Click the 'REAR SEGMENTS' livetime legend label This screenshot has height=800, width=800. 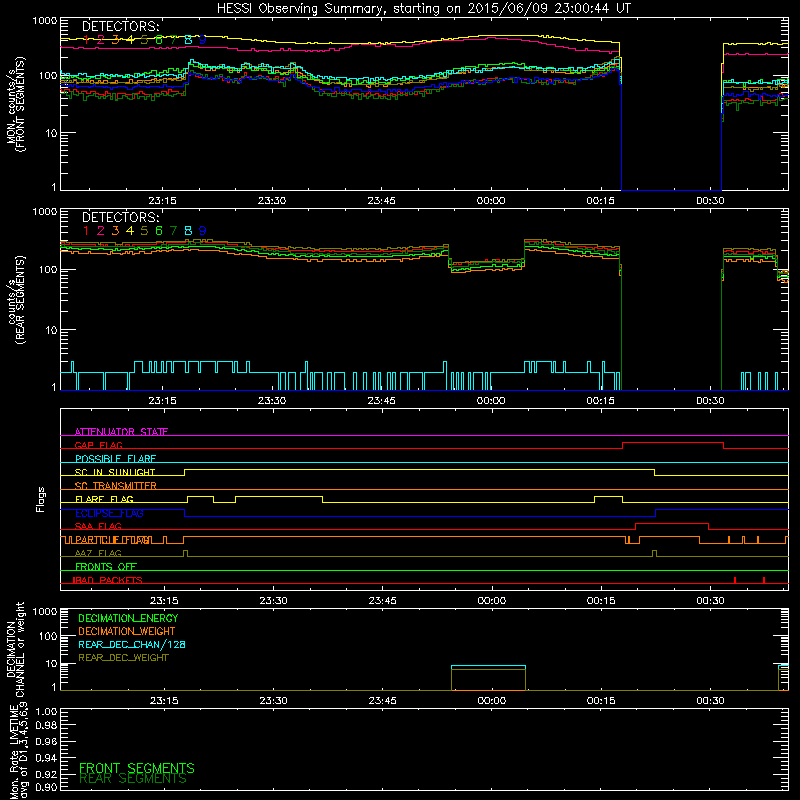pyautogui.click(x=133, y=779)
